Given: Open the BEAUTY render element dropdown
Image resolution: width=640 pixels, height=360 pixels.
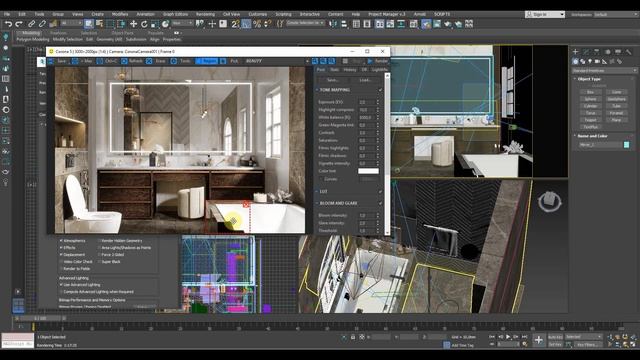Looking at the screenshot, I should pos(276,61).
